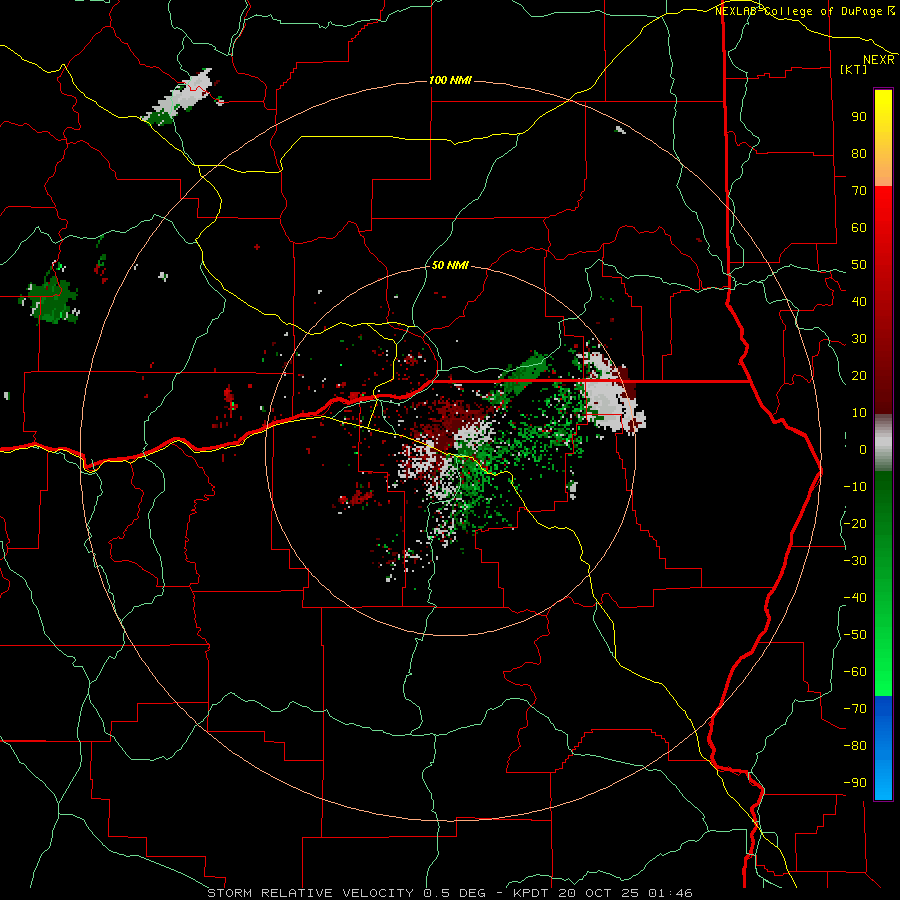This screenshot has width=900, height=900.
Task: Select the positive 60 knot scale label
Action: click(859, 228)
